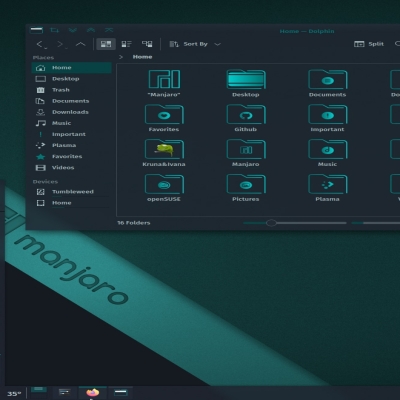400x400 pixels.
Task: Select the Kruna&Ivana folder icon
Action: pyautogui.click(x=164, y=149)
